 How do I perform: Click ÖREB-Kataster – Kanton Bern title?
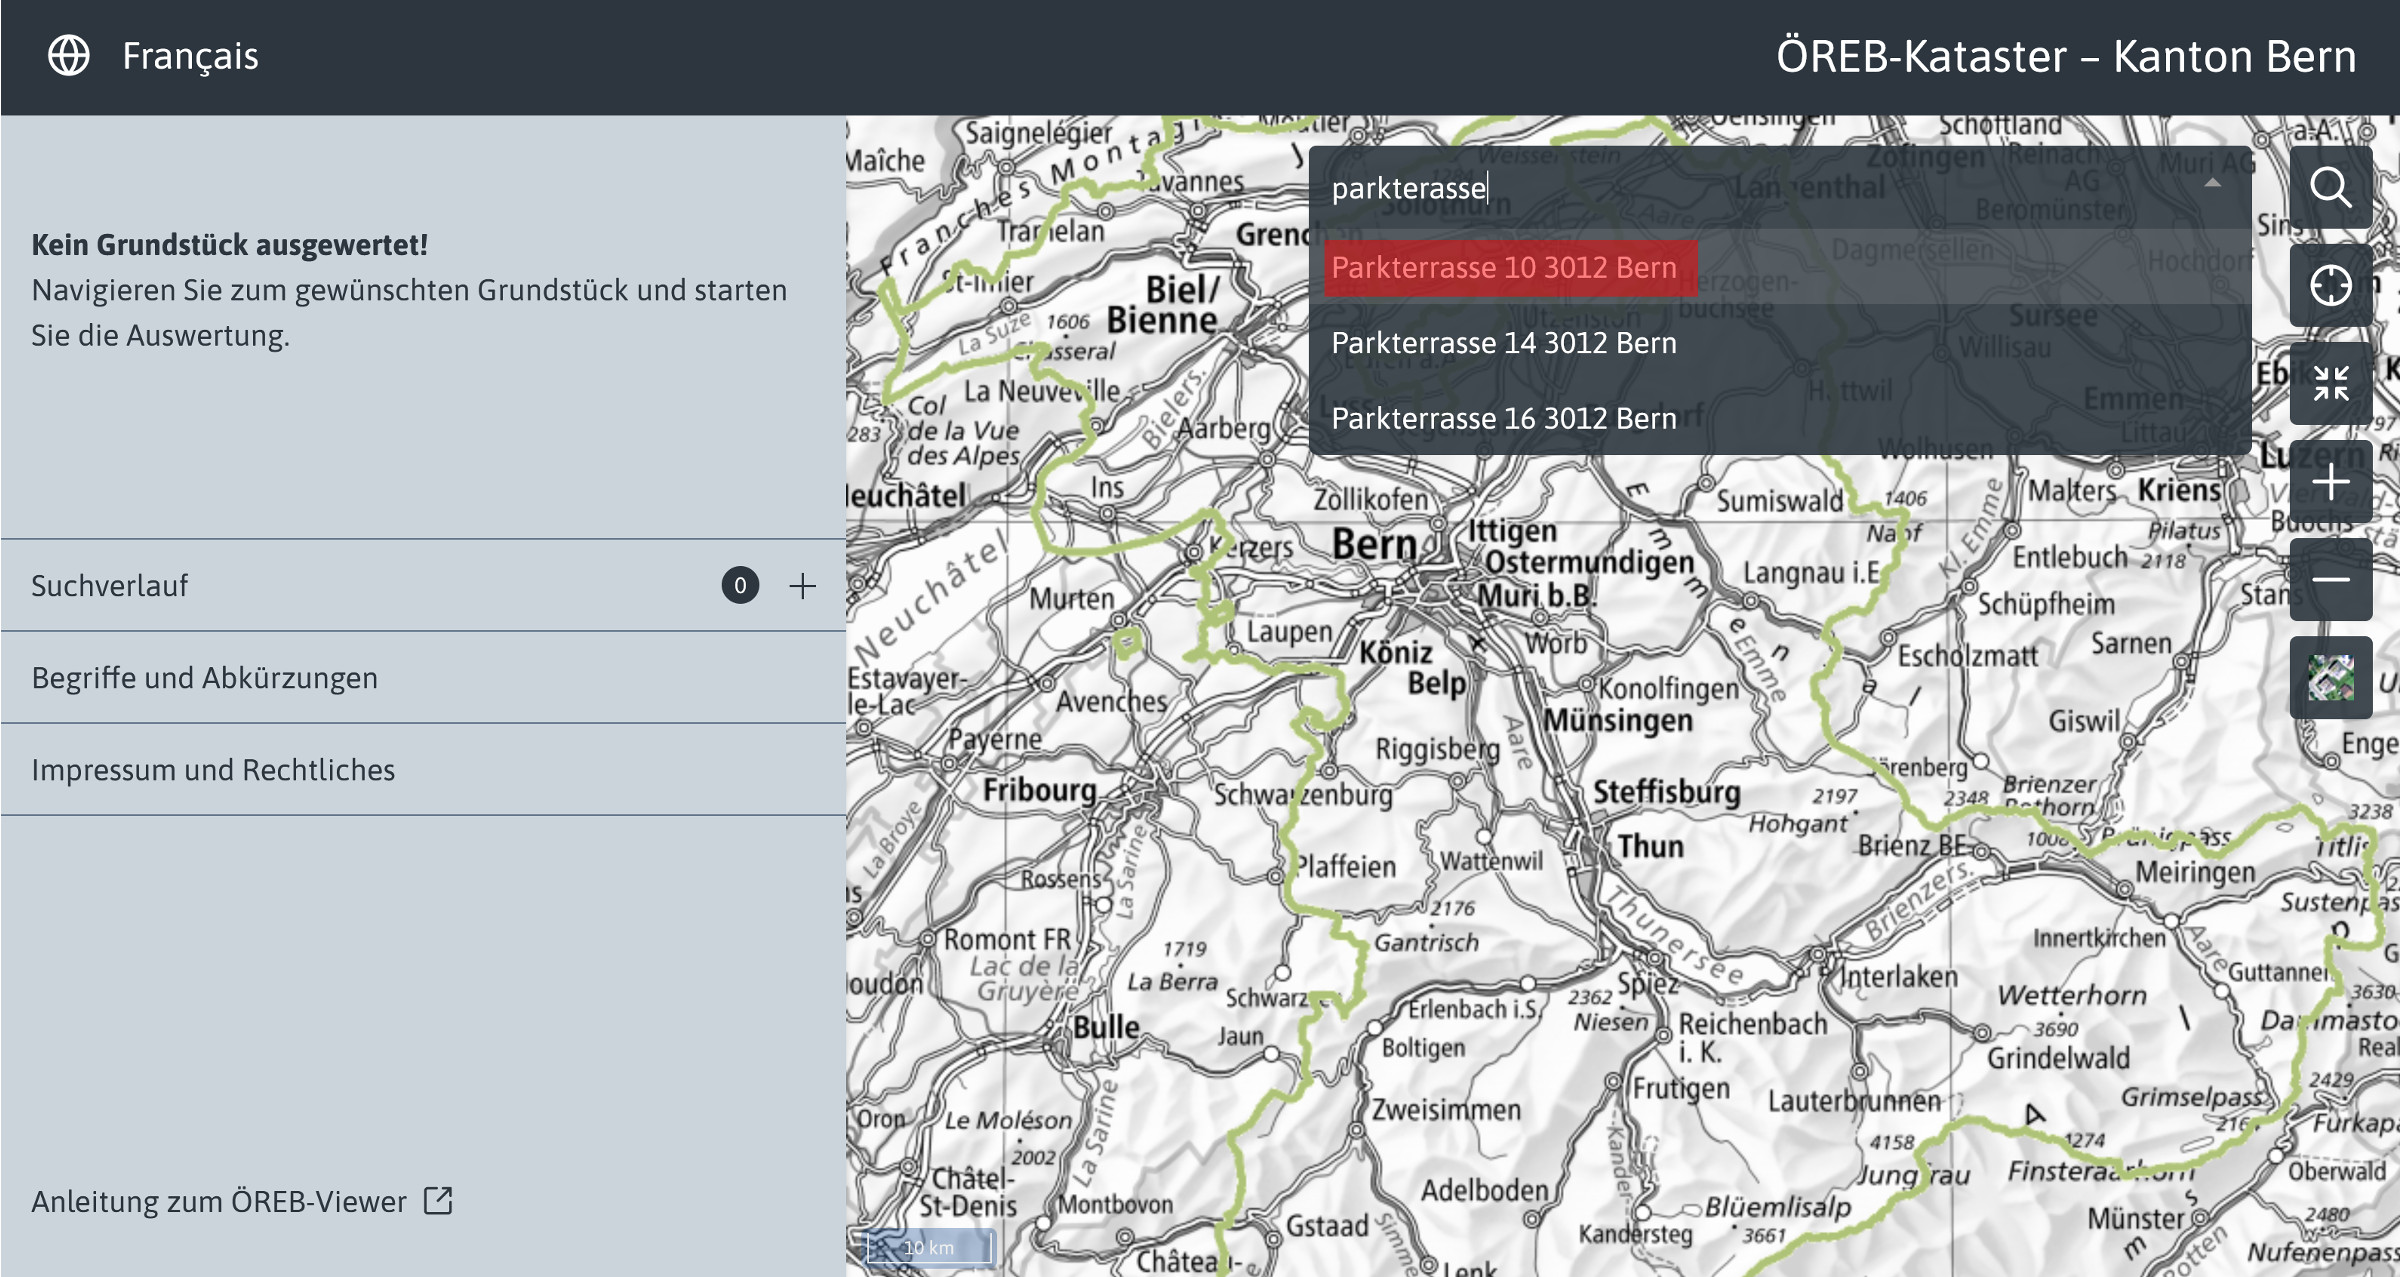pyautogui.click(x=2066, y=56)
